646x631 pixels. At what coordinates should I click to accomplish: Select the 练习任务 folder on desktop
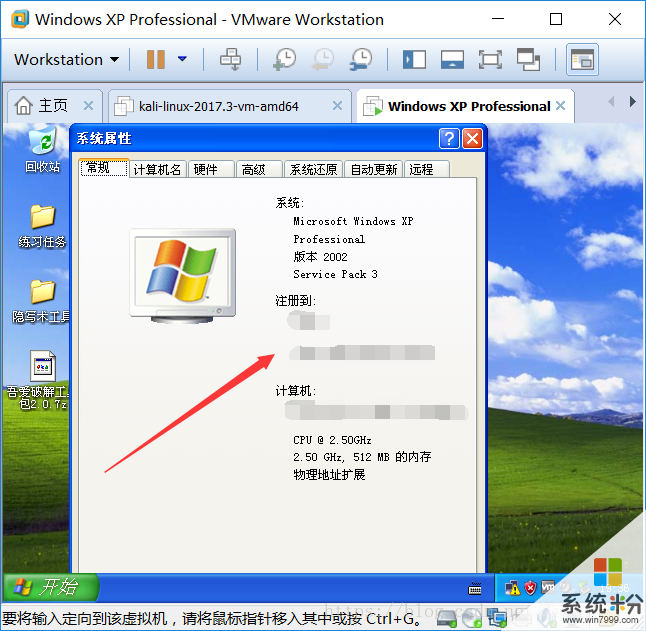click(x=42, y=227)
